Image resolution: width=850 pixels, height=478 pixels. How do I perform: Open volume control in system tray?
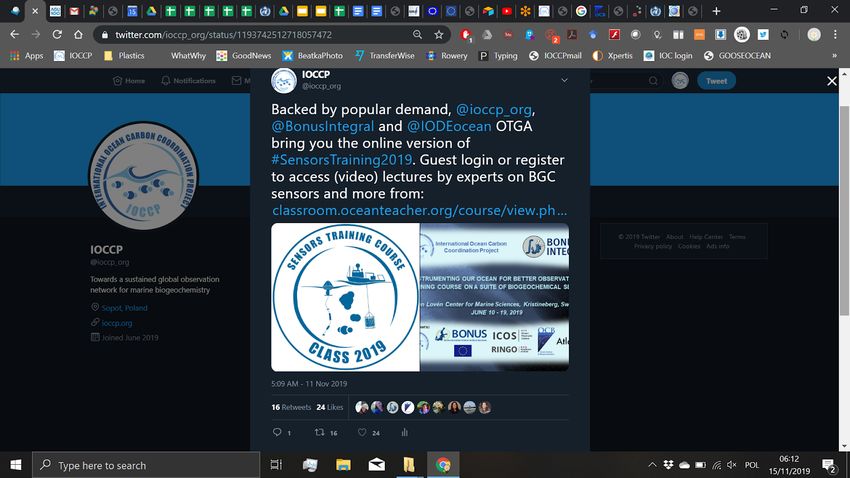pos(732,465)
